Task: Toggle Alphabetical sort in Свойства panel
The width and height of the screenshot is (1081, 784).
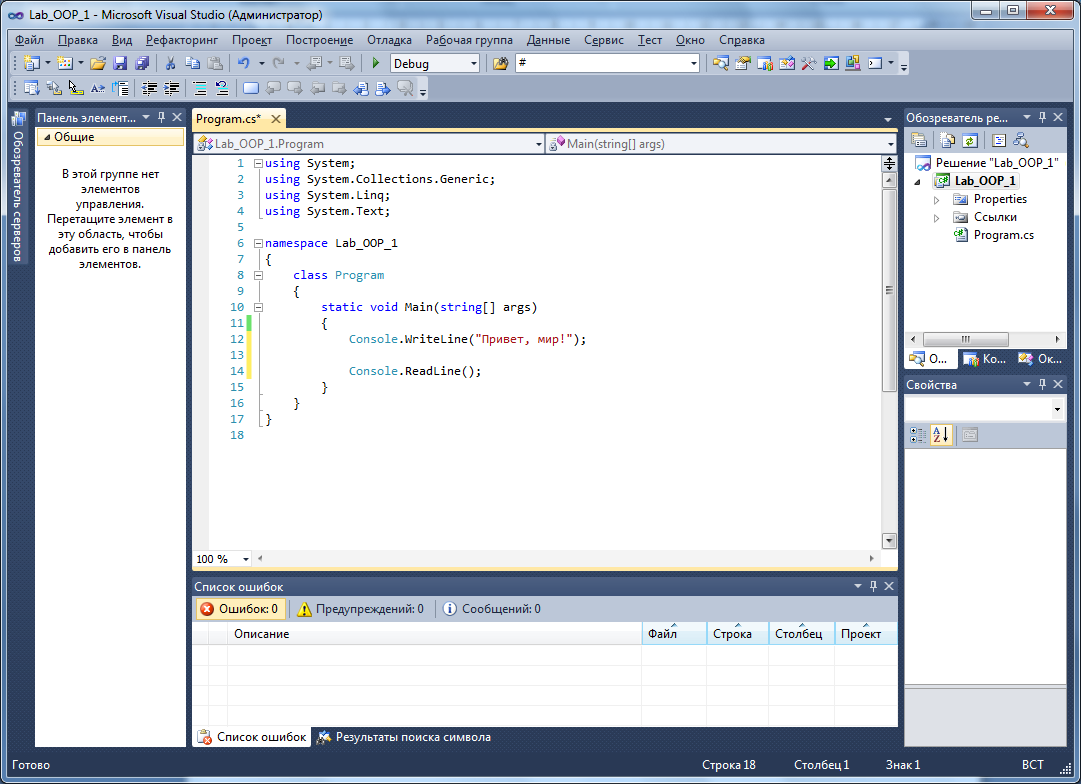Action: (x=941, y=435)
